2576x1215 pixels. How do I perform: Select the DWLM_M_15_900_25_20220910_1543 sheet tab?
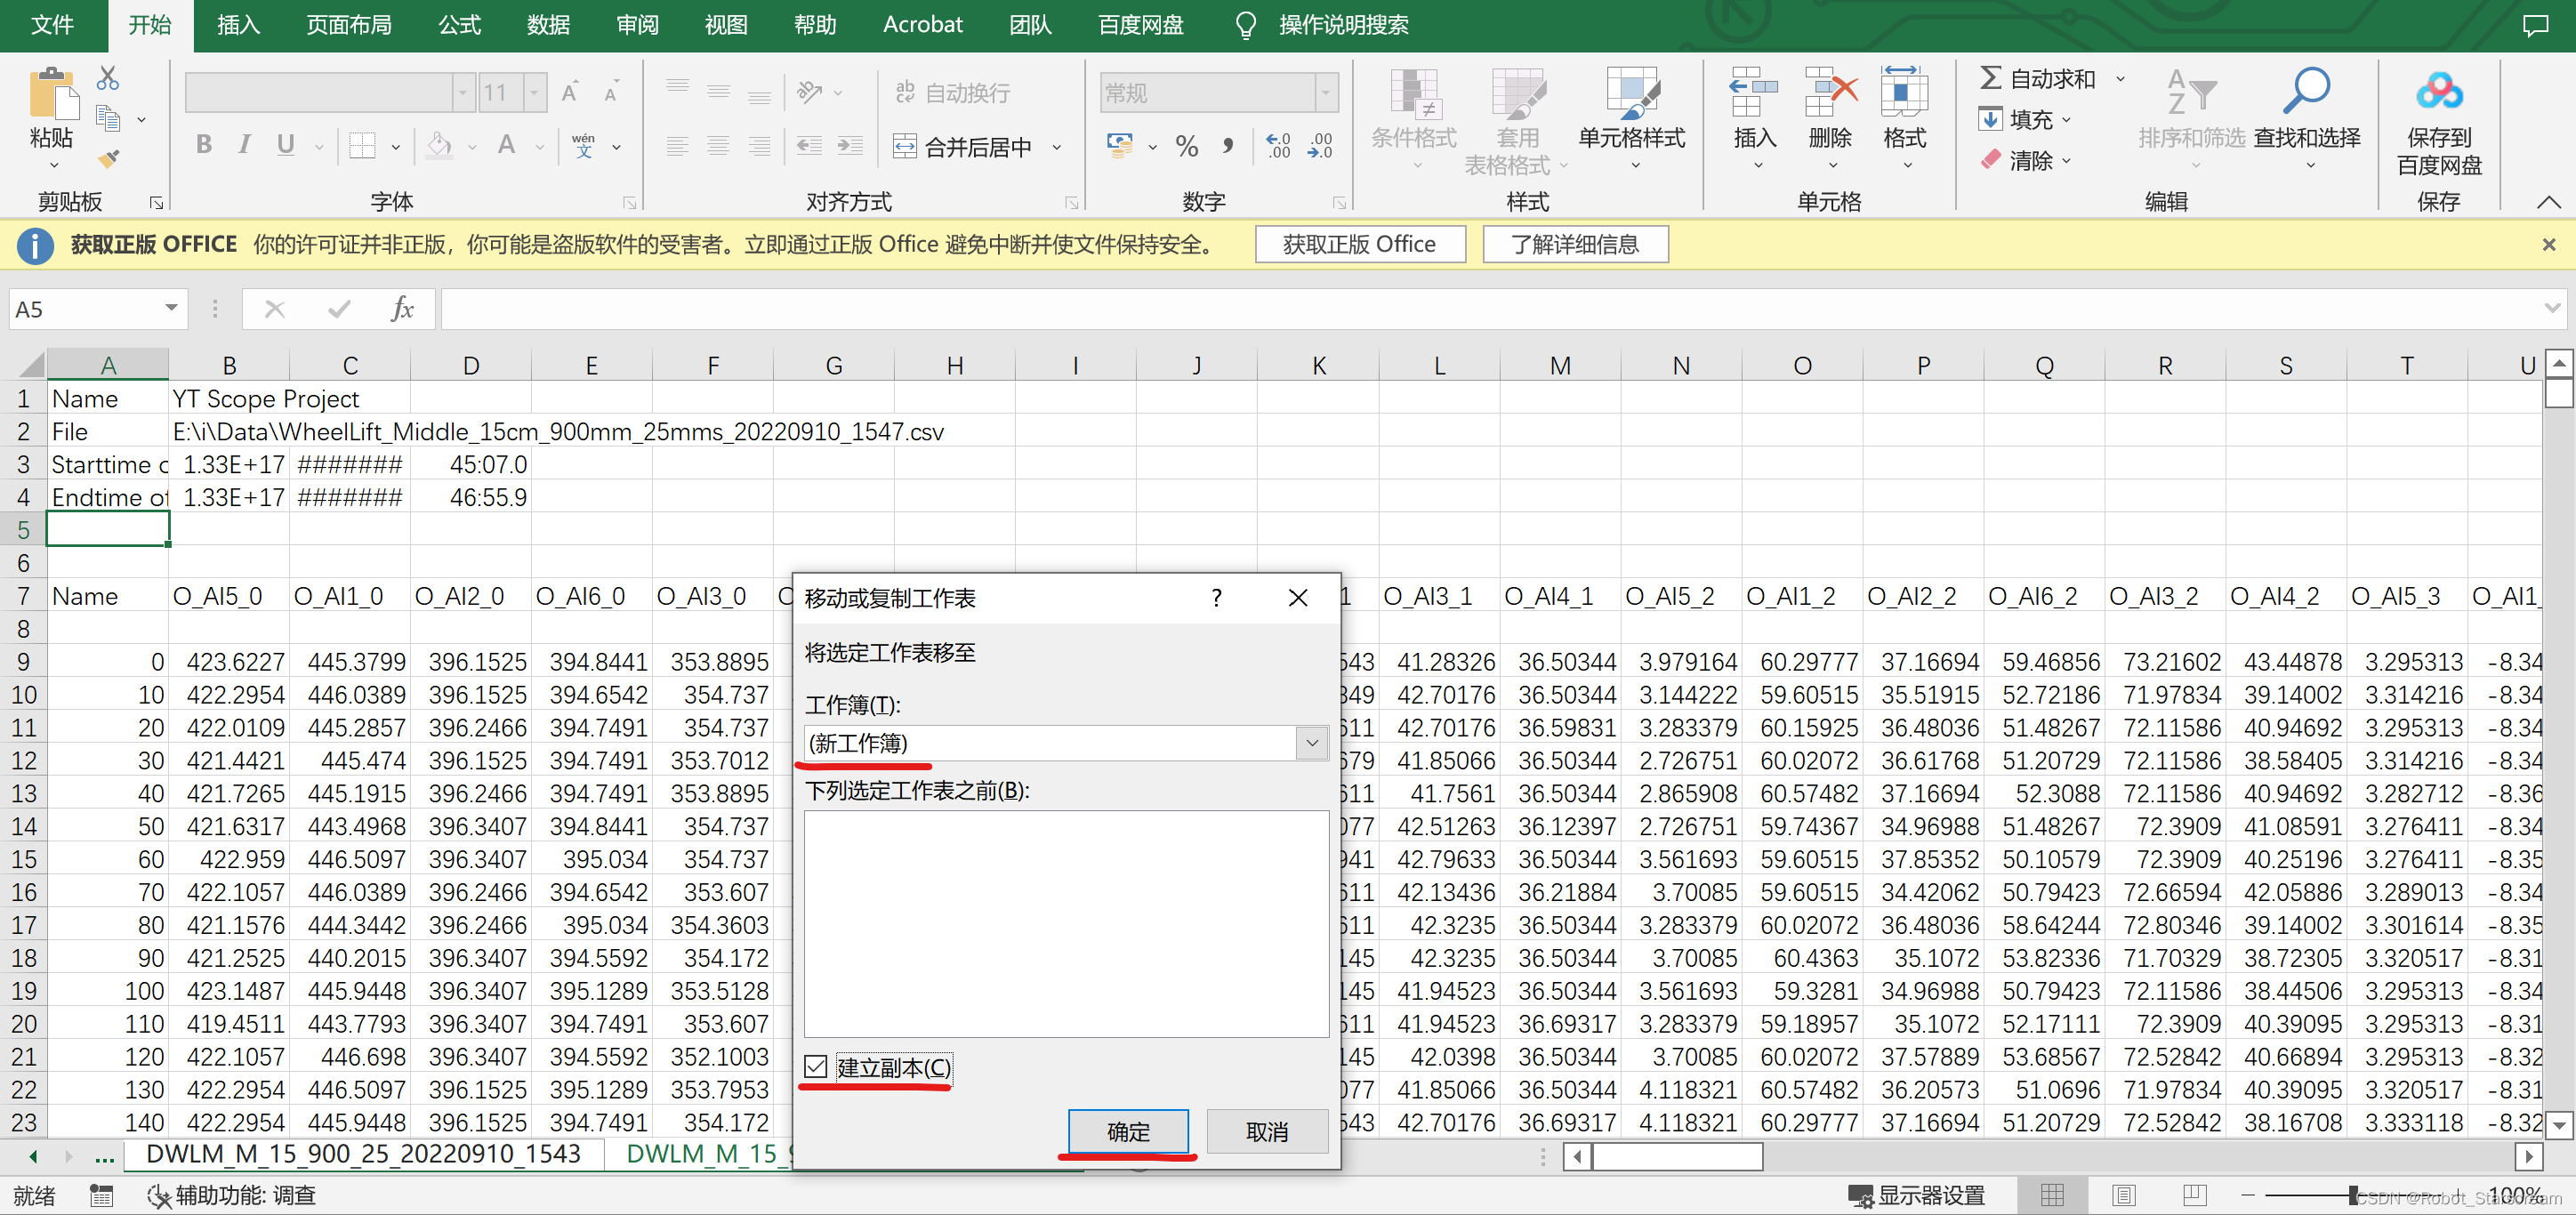tap(365, 1154)
